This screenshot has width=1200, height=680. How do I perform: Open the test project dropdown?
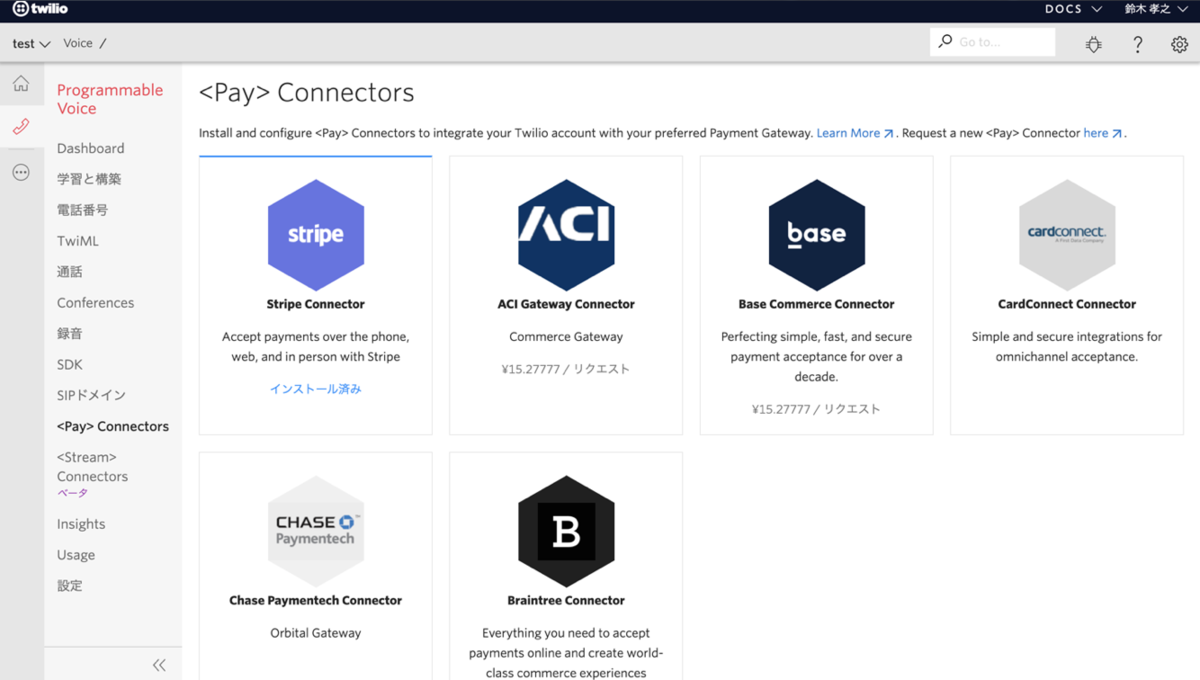[x=31, y=43]
